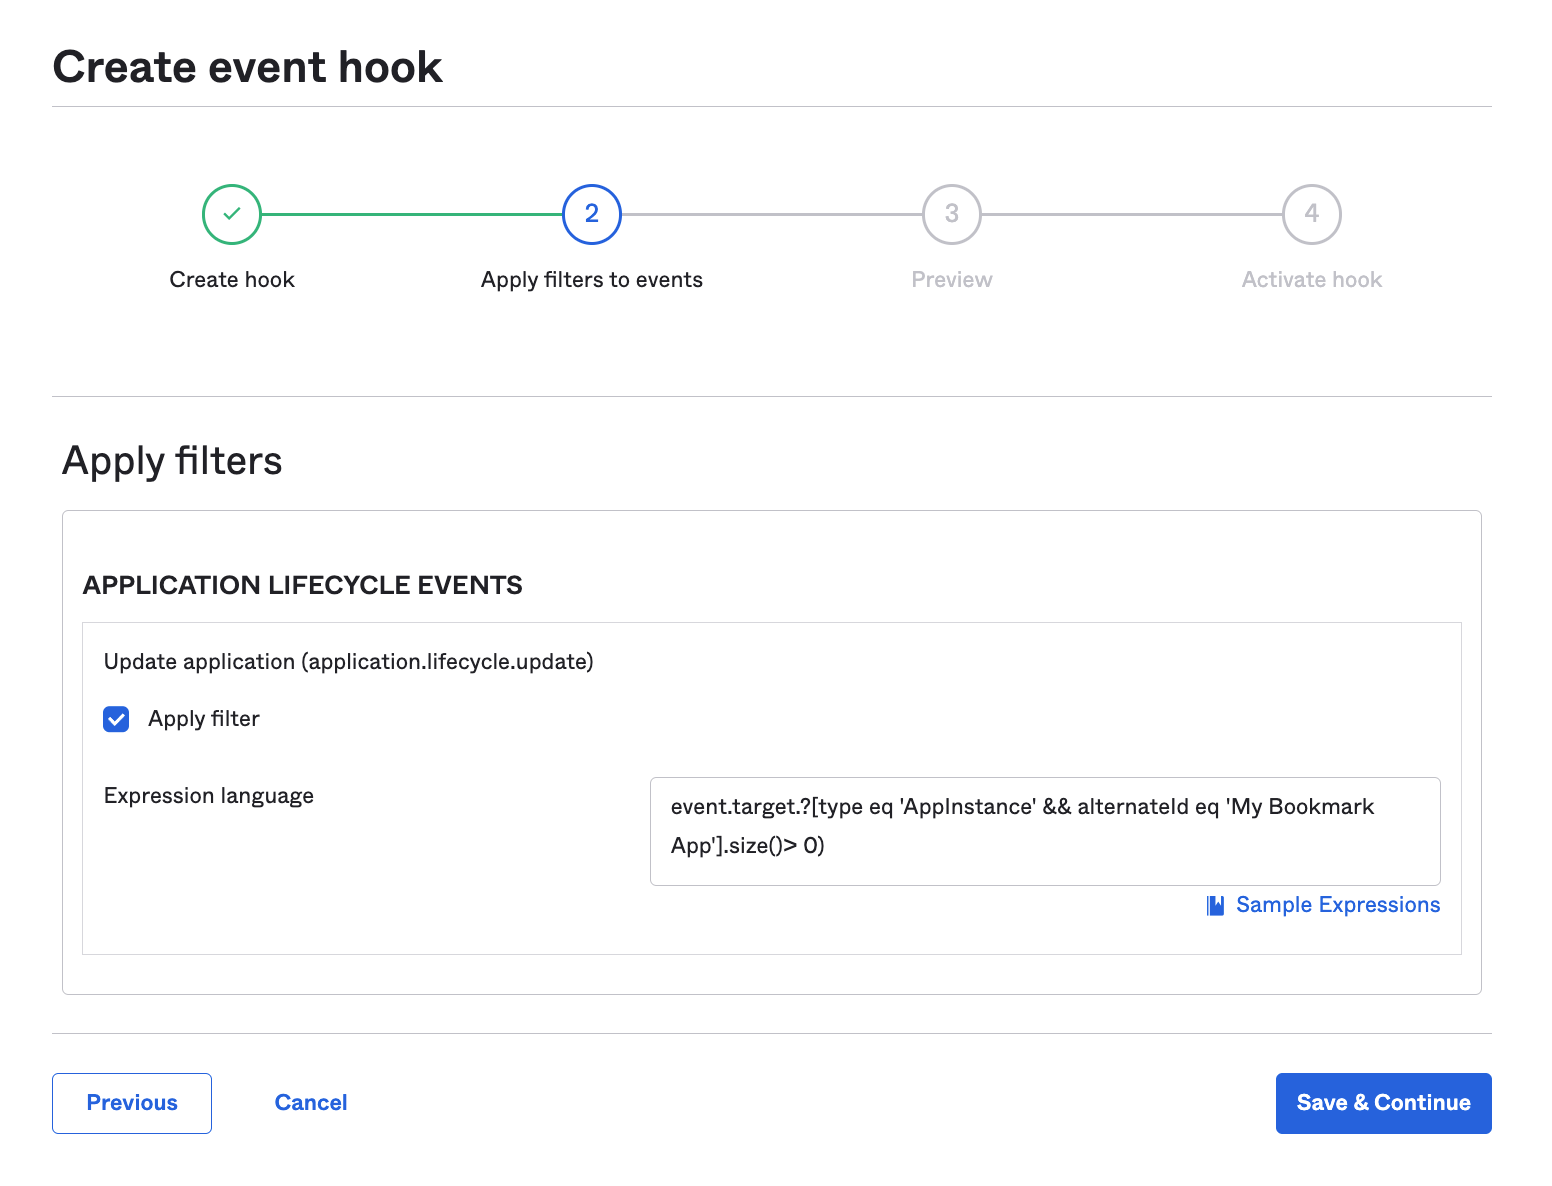This screenshot has width=1552, height=1186.
Task: Focus the expression language text box
Action: point(1044,831)
